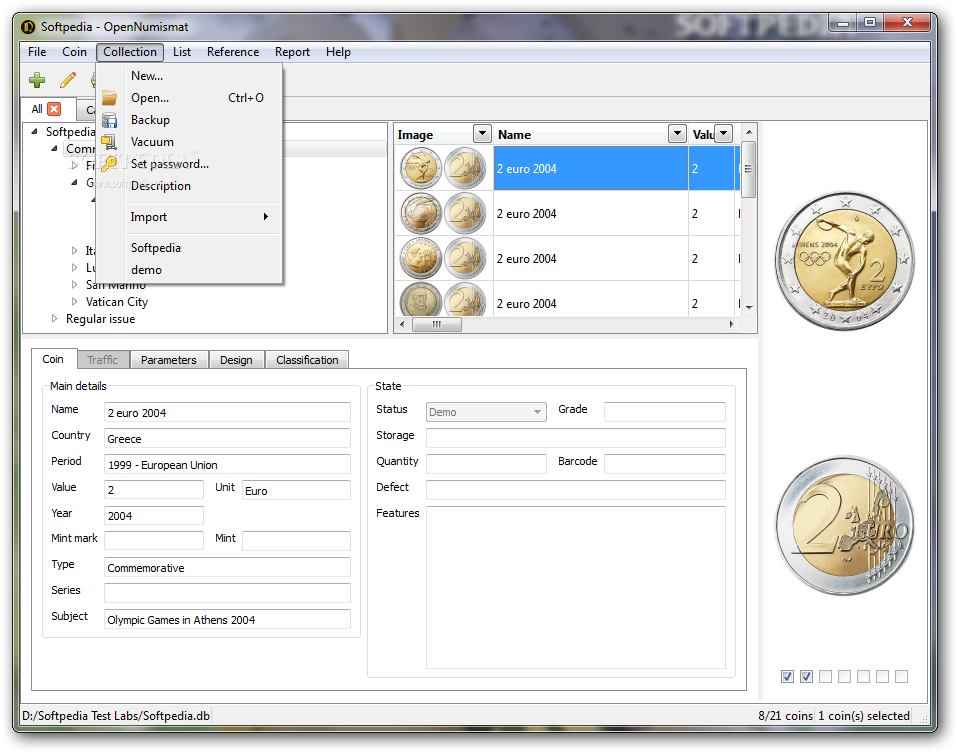Click the coin list vertical scrollbar thumb
The image size is (958, 753).
pos(748,169)
